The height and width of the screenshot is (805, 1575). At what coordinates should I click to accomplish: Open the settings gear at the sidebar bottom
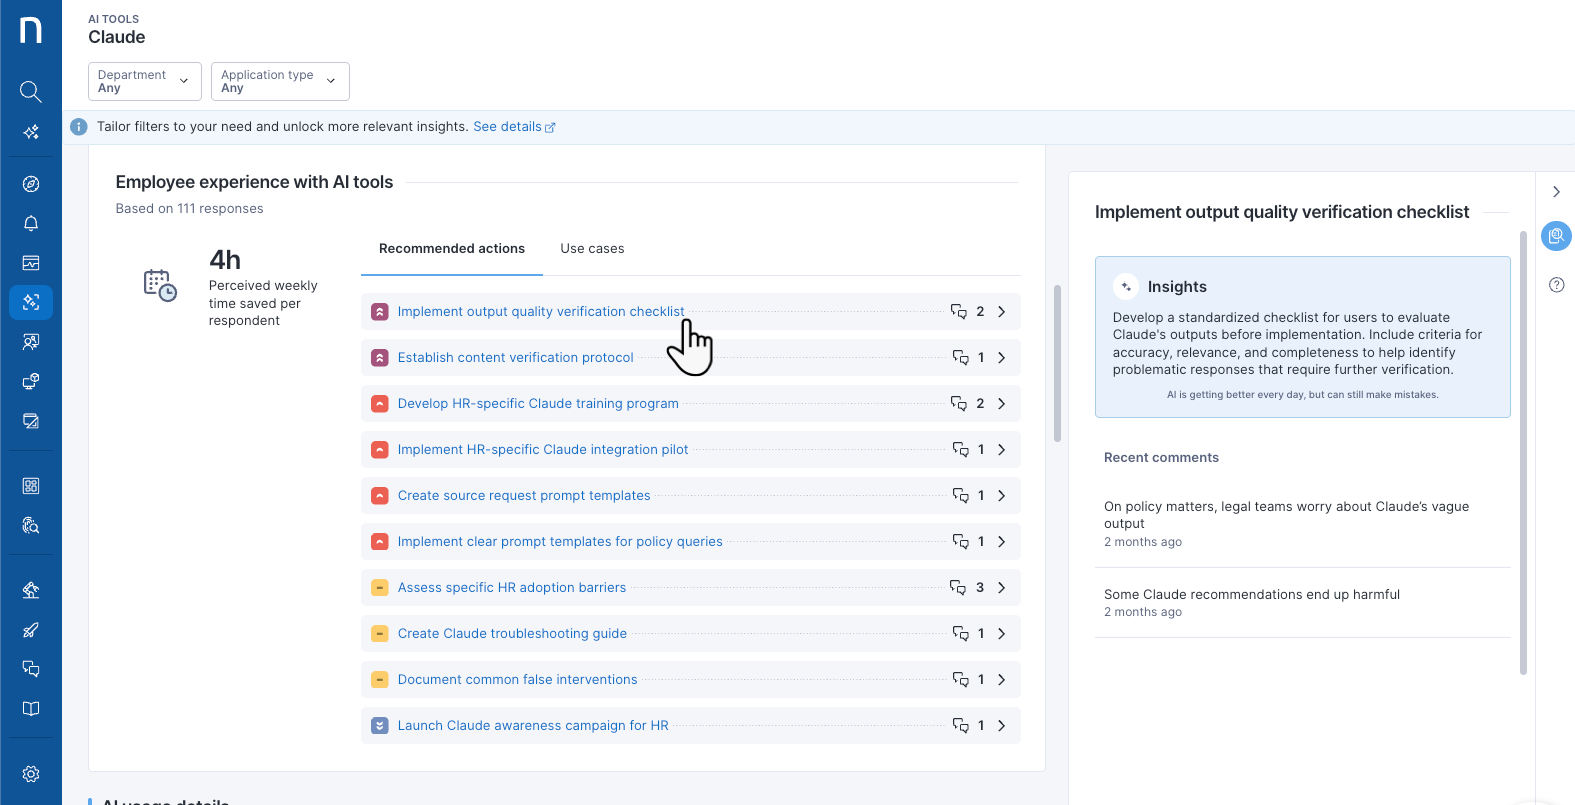[31, 774]
